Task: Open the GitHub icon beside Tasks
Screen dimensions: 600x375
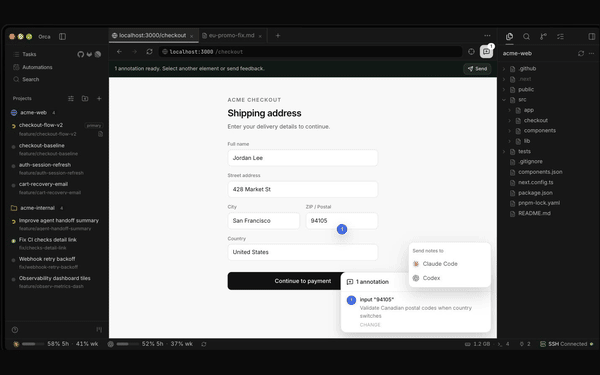Action: coord(80,54)
